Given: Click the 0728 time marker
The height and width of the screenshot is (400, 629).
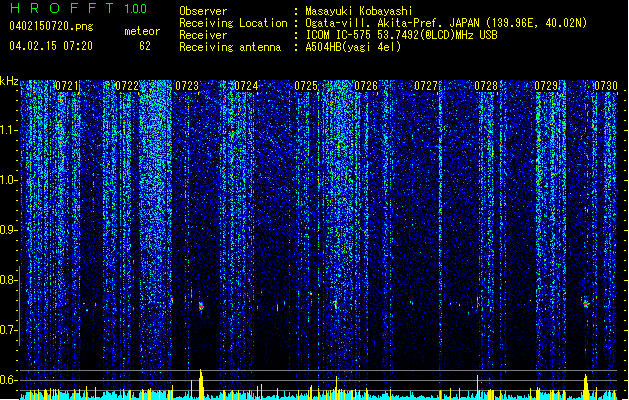Looking at the screenshot, I should [486, 86].
